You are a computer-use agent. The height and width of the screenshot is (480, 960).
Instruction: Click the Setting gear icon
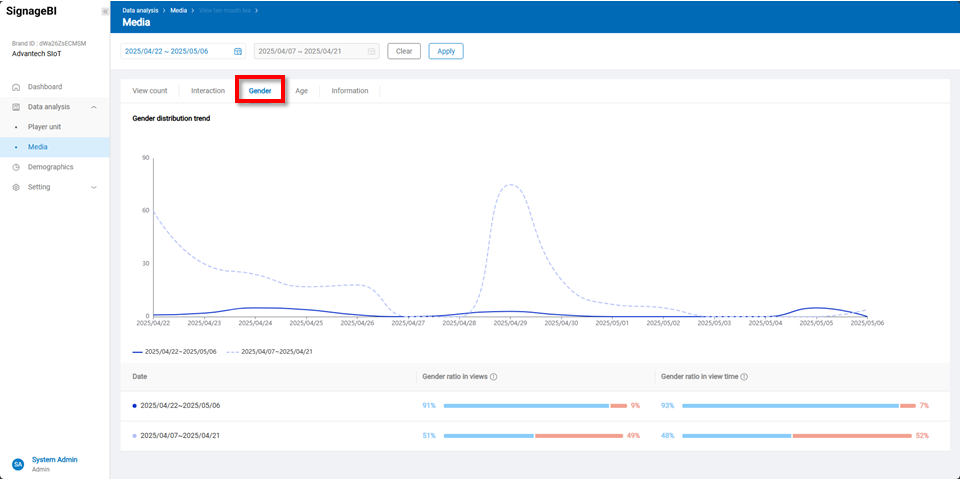(x=16, y=187)
